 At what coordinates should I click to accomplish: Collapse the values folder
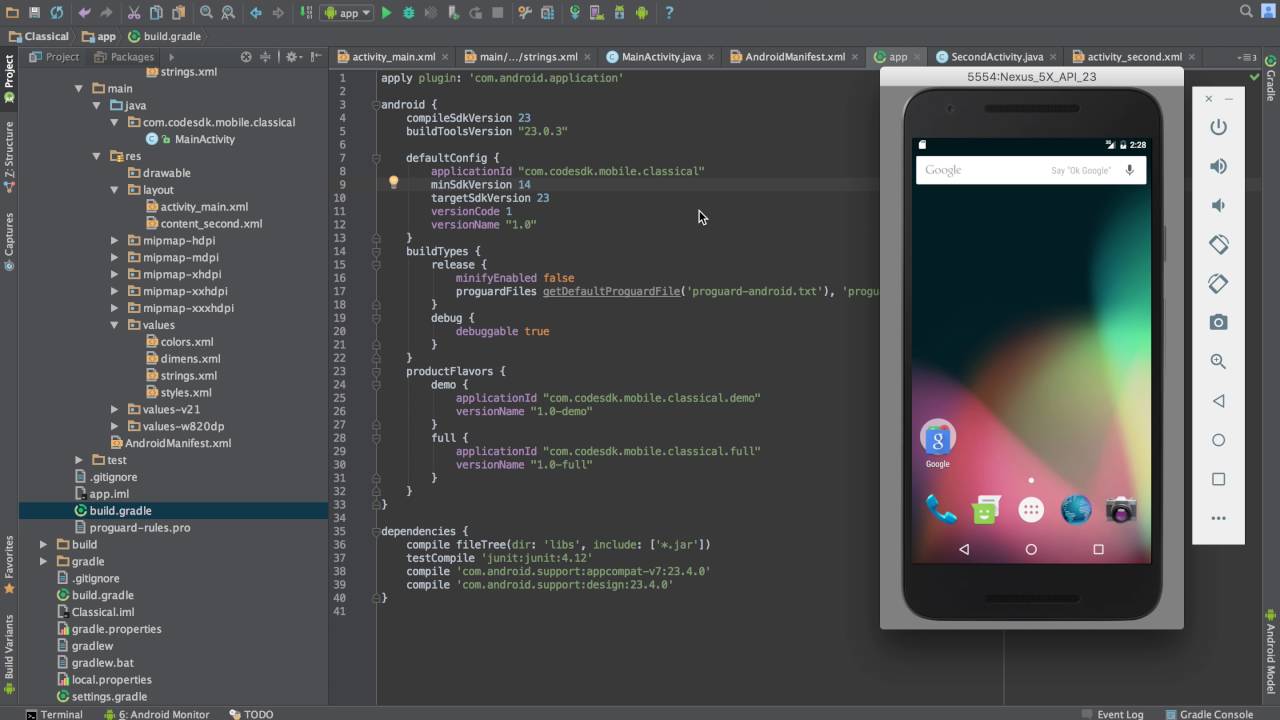pos(115,325)
